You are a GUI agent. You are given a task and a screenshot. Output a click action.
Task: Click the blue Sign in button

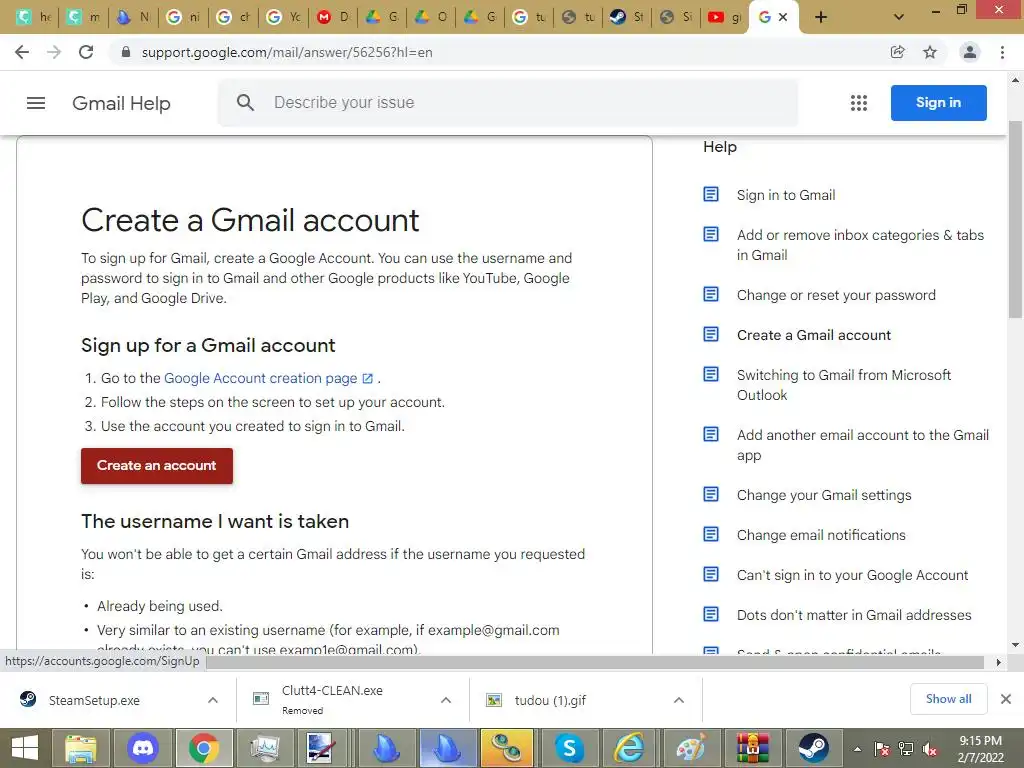click(x=938, y=103)
